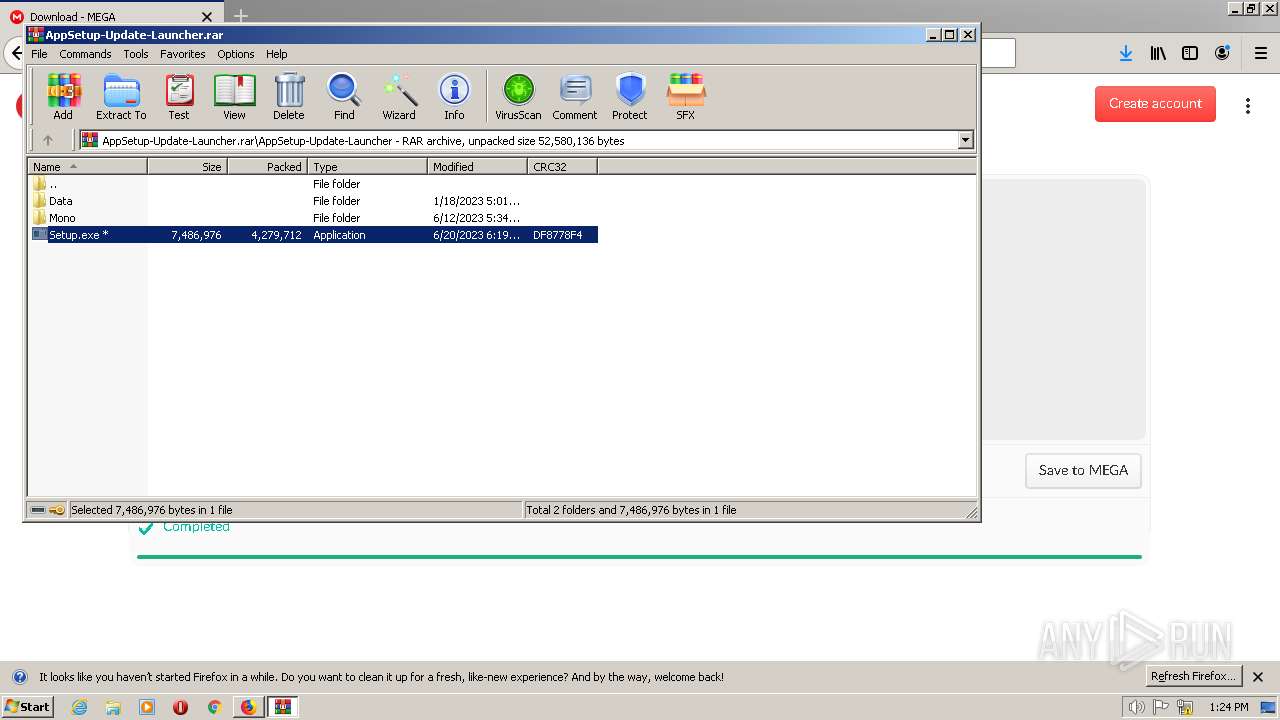Run the Test archive tool
This screenshot has width=1280, height=720.
pos(179,97)
